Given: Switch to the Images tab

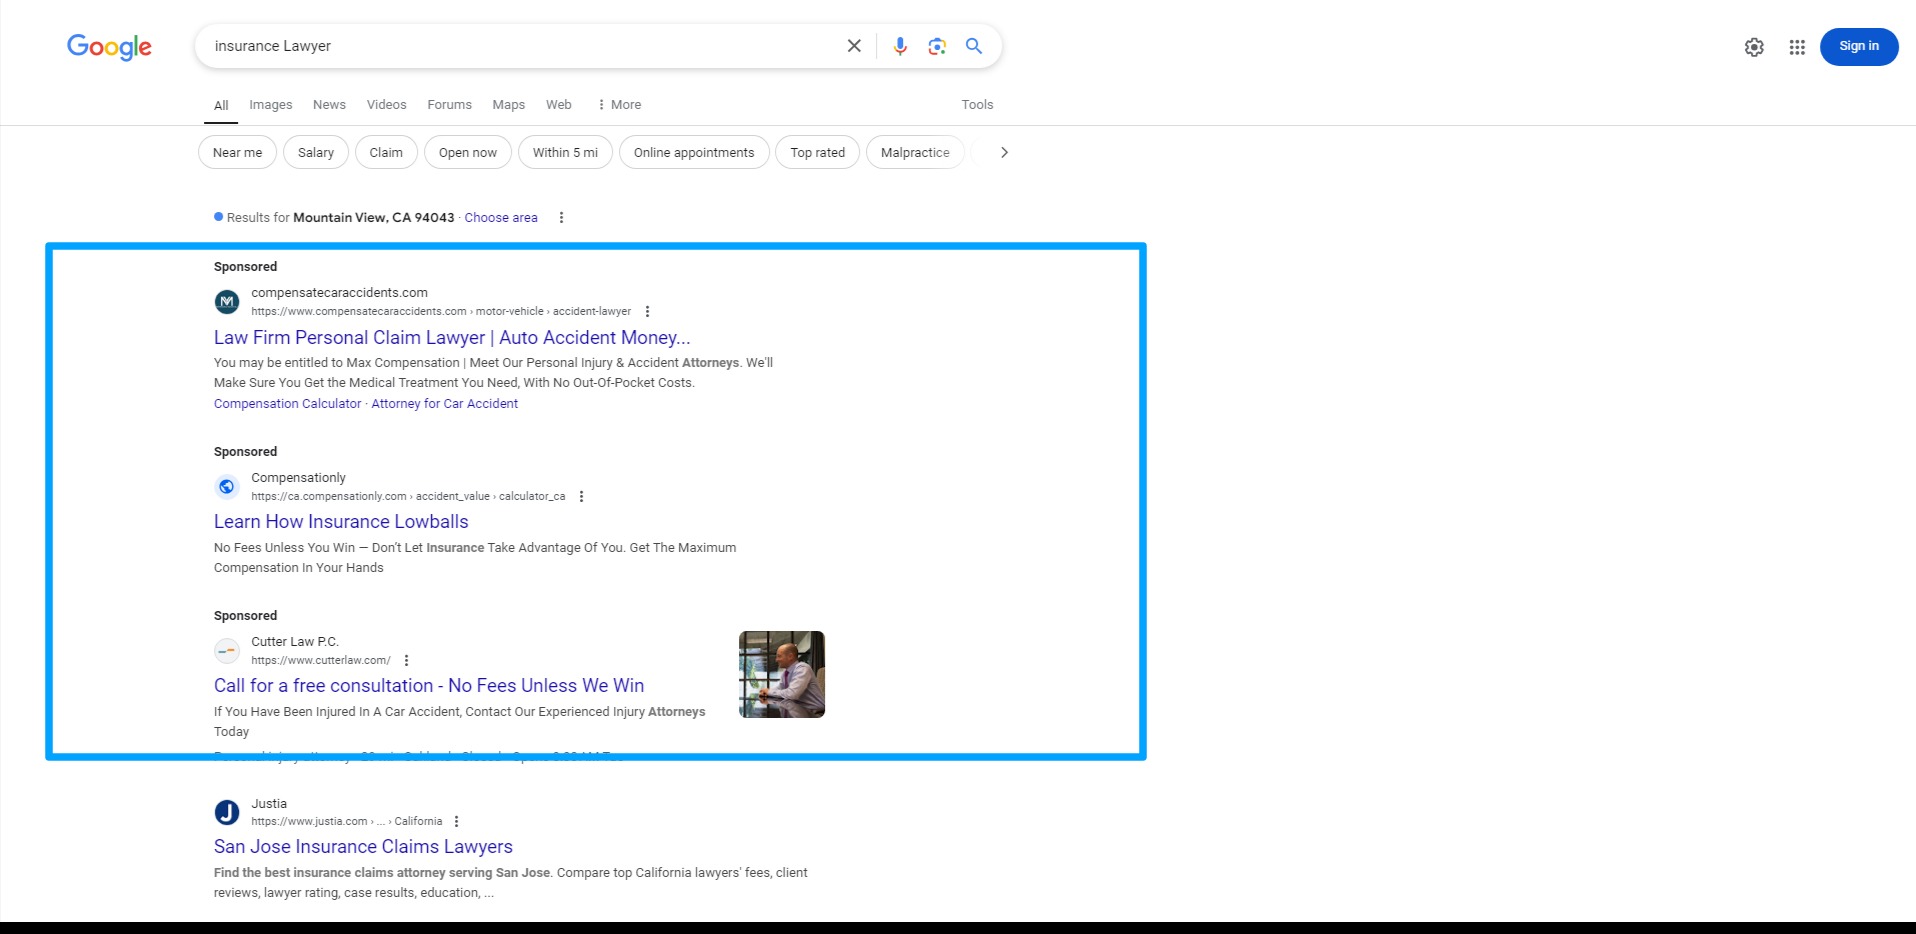Looking at the screenshot, I should 271,105.
